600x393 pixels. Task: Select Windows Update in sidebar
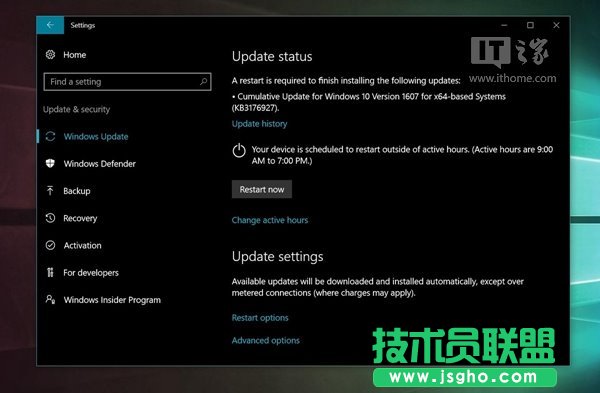[x=96, y=137]
